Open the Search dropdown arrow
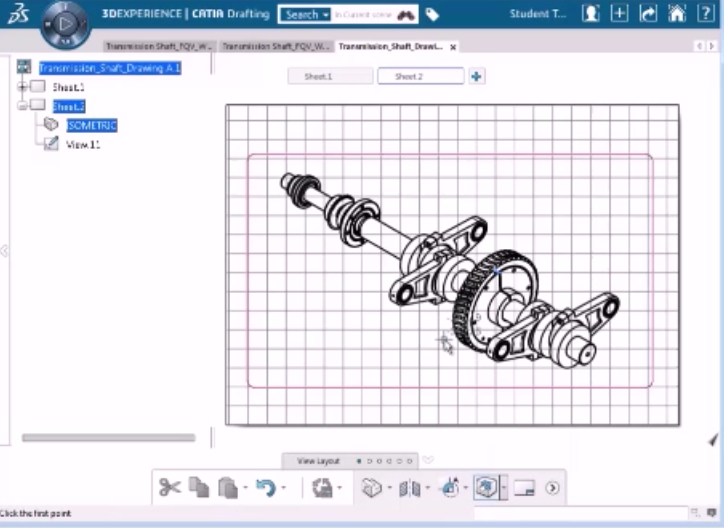724x528 pixels. 325,15
